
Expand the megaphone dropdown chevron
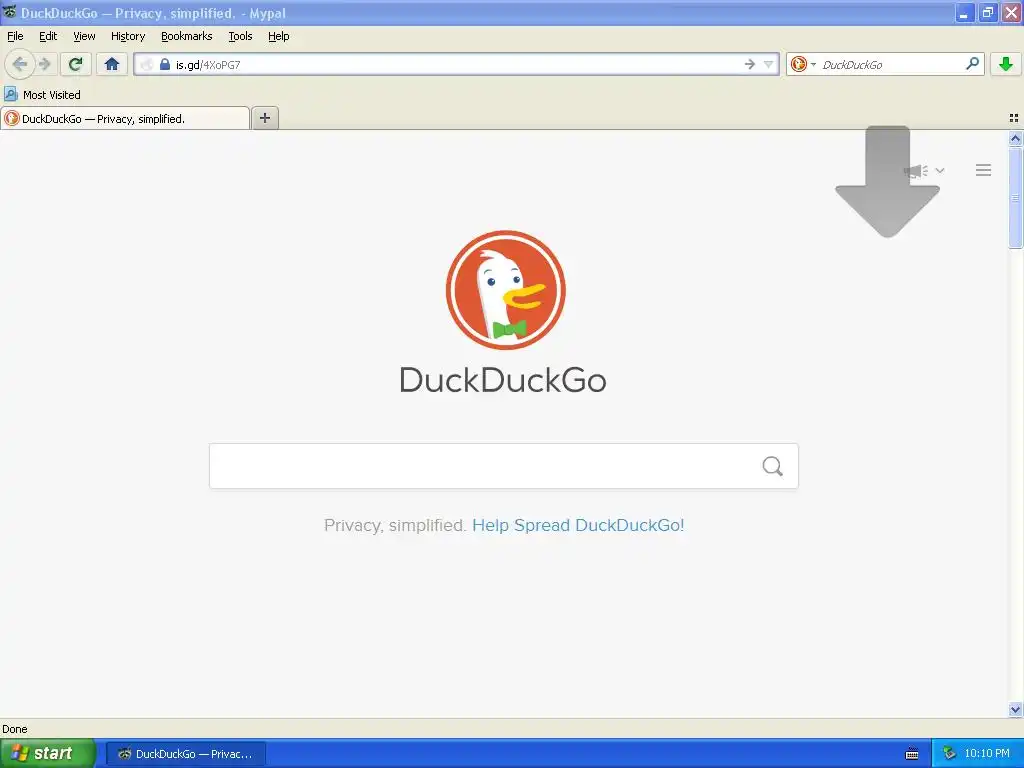[940, 170]
